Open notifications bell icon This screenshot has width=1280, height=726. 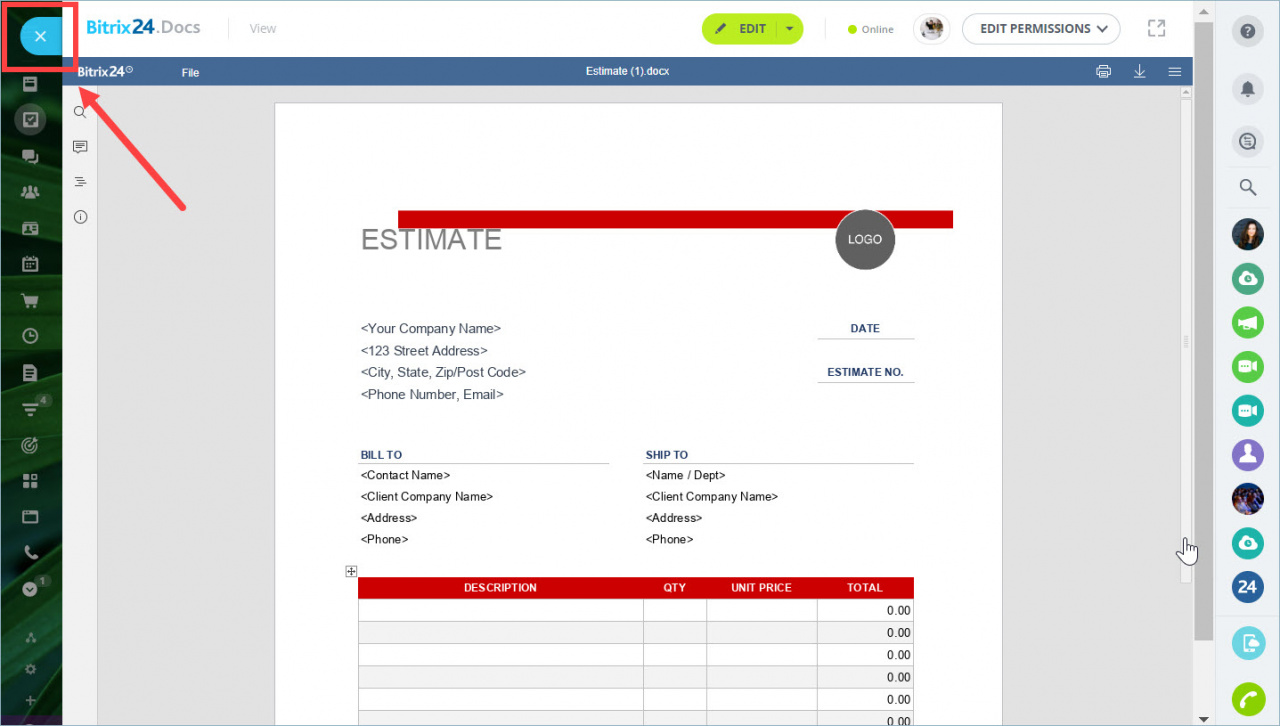1248,89
